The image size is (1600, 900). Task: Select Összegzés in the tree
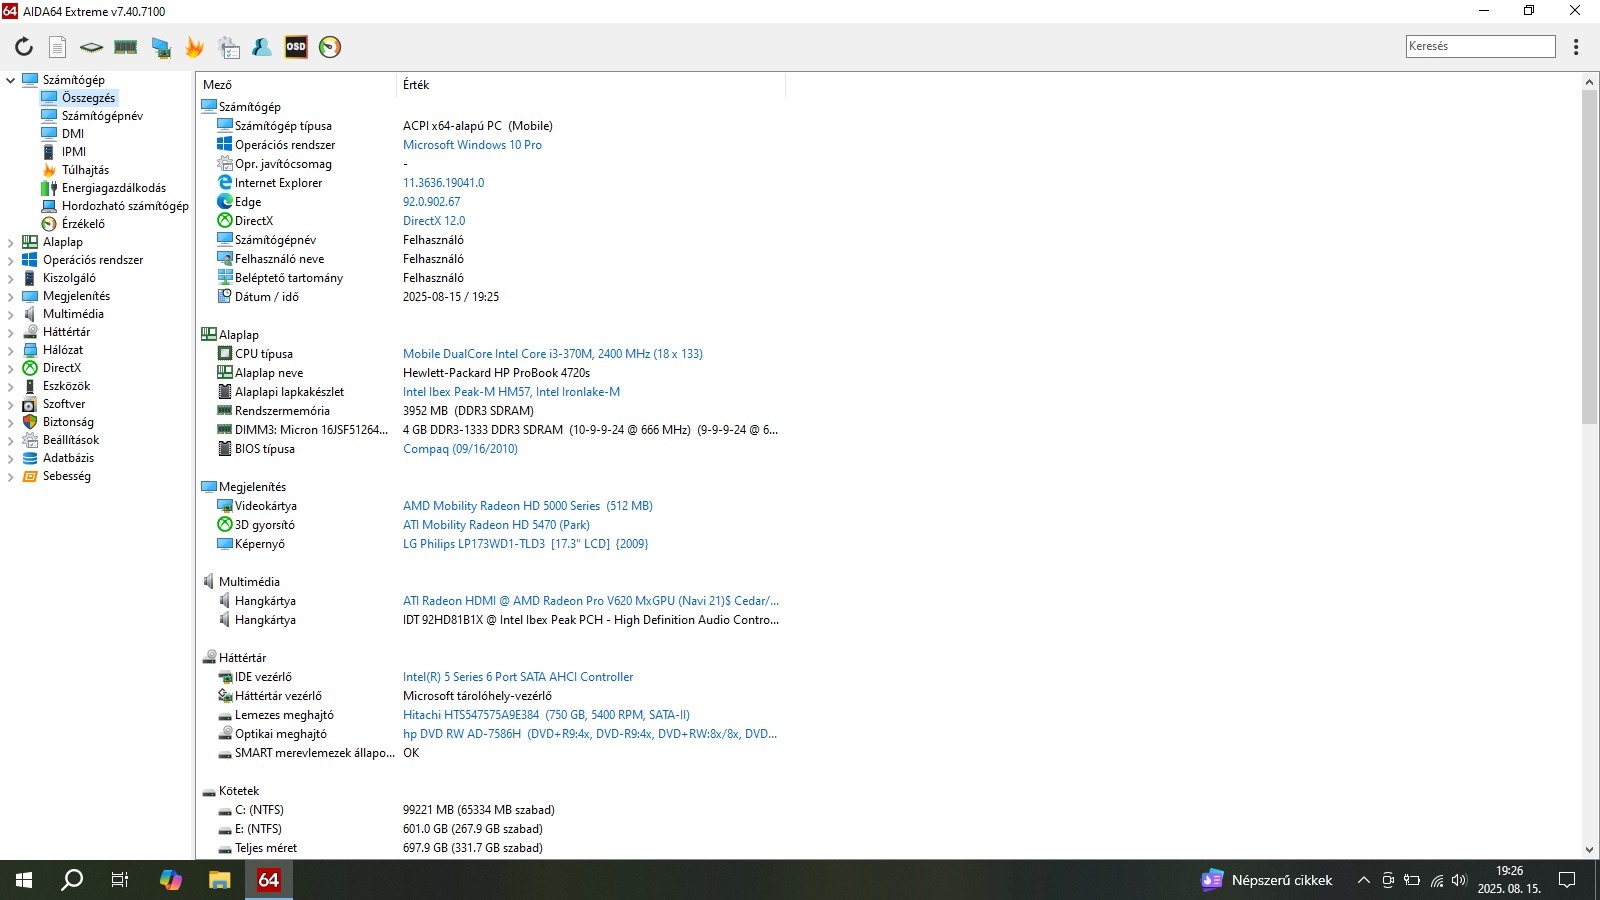[88, 98]
